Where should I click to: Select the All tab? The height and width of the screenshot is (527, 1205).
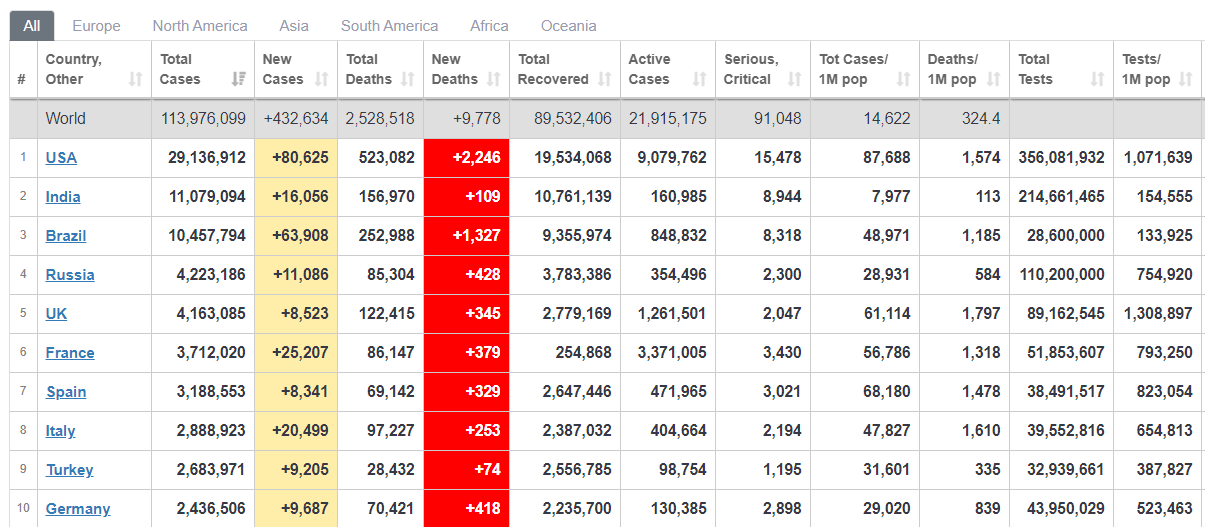pos(32,26)
